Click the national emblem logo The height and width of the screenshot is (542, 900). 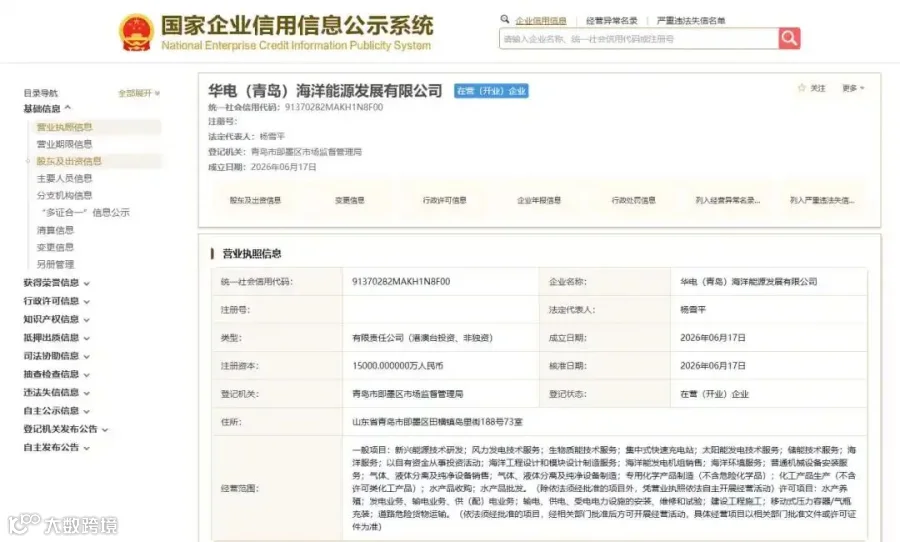coord(136,32)
